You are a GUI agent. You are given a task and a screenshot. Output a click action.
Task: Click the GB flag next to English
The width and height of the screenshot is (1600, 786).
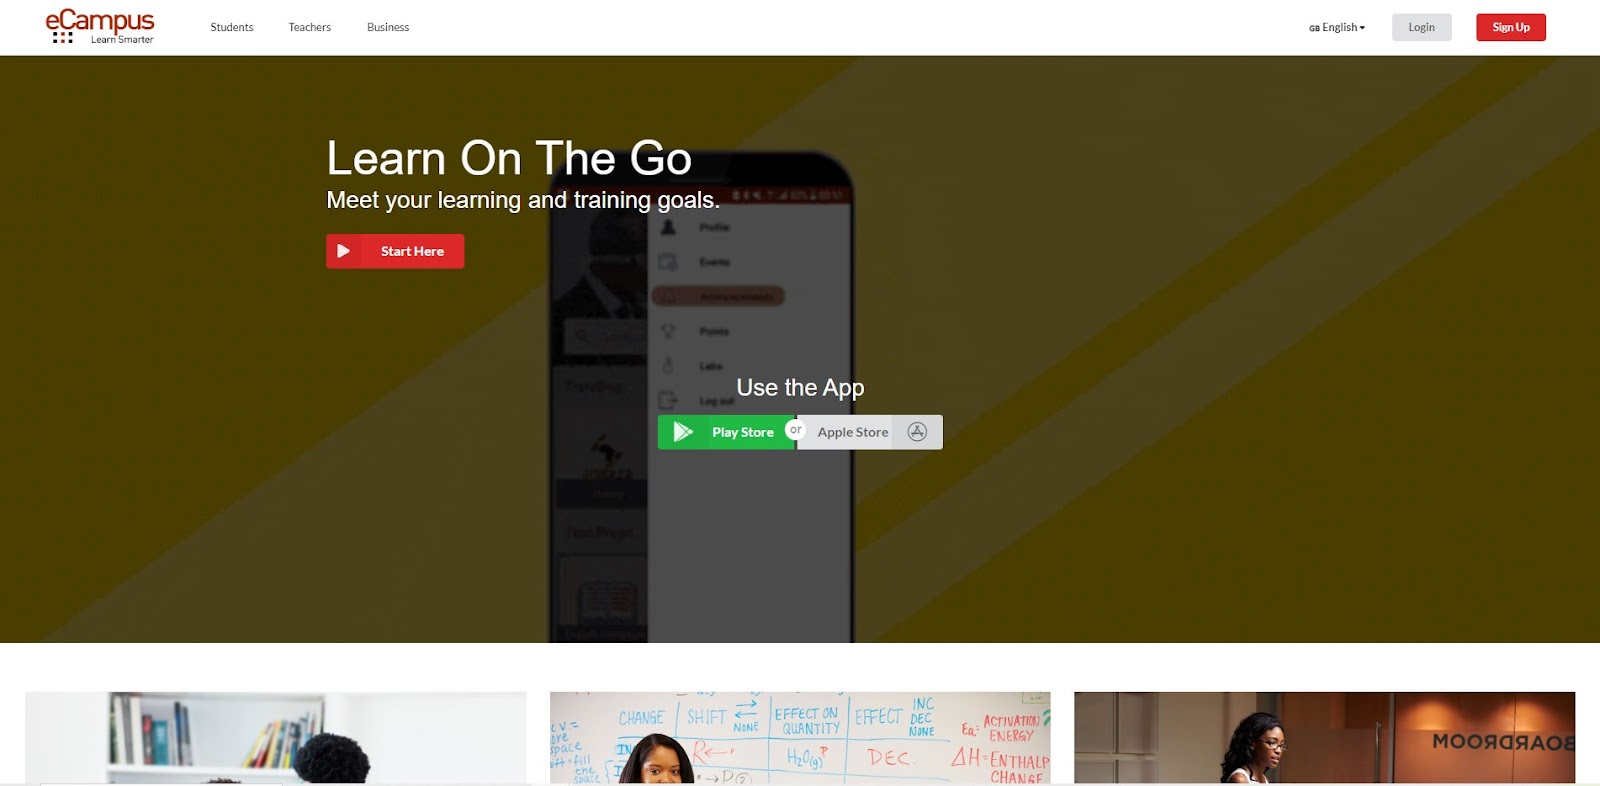[1314, 28]
